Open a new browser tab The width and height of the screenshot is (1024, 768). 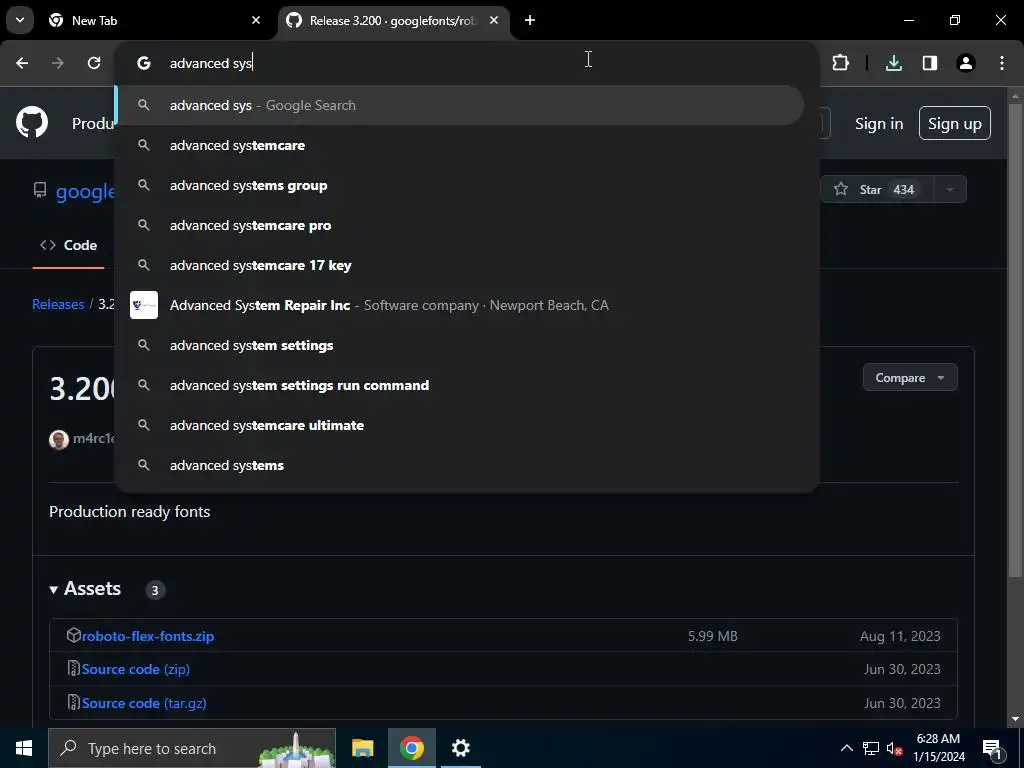[530, 20]
